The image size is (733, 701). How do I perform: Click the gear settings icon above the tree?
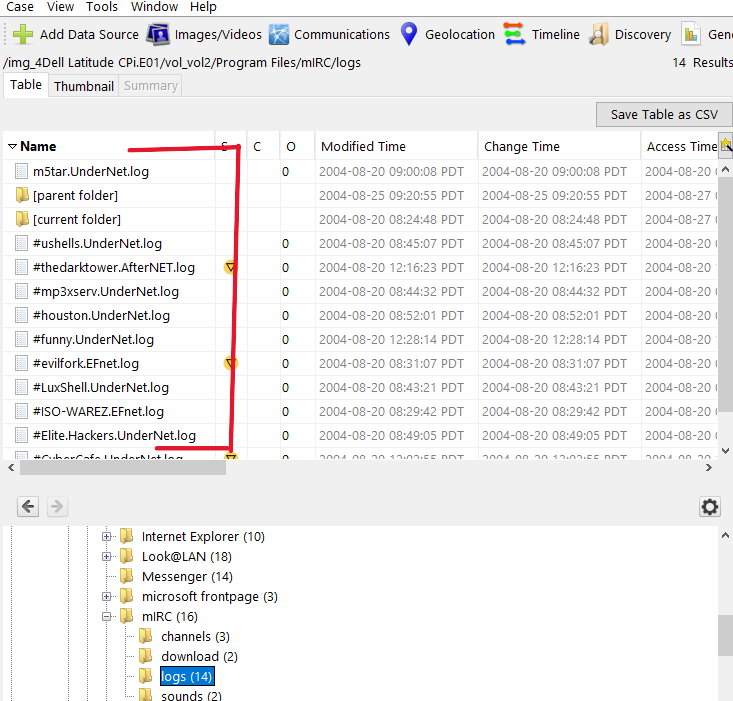point(710,507)
